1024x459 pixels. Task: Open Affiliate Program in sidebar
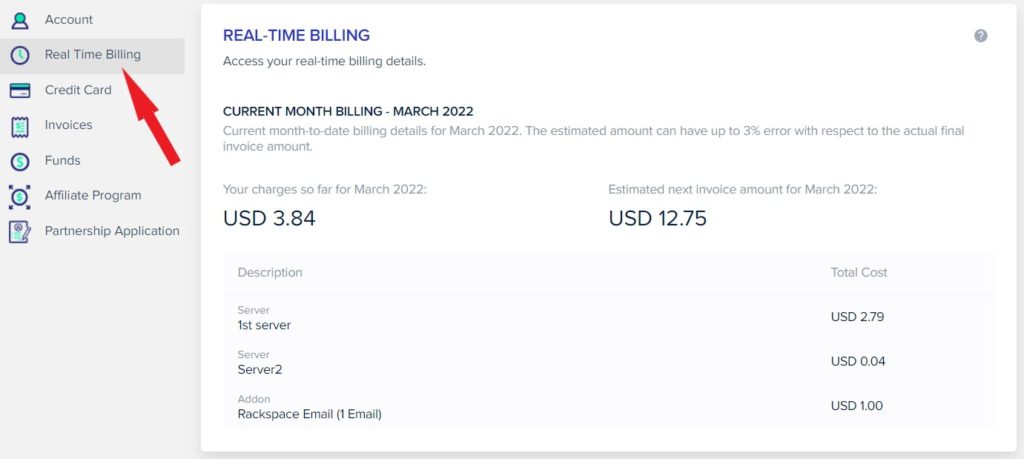[92, 196]
